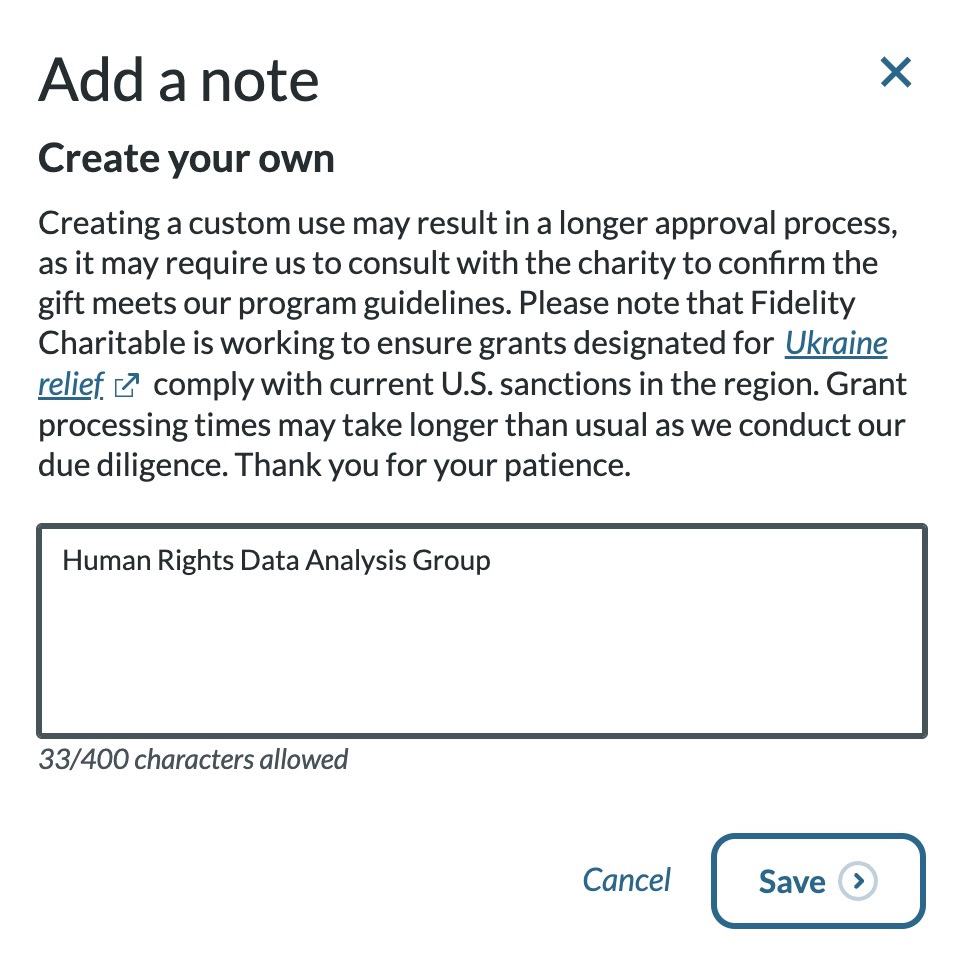This screenshot has width=956, height=962.
Task: Cancel adding the note
Action: (x=626, y=880)
